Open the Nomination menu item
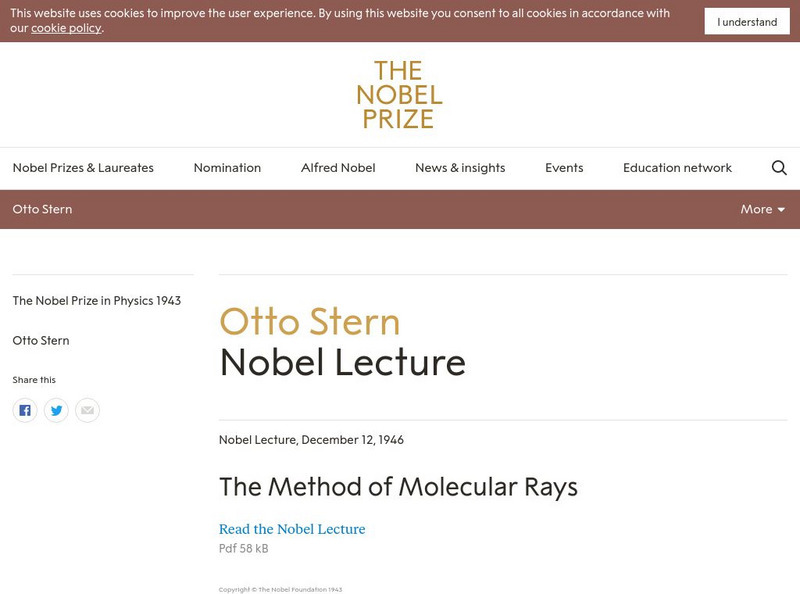Viewport: 800px width, 594px height. click(x=227, y=168)
